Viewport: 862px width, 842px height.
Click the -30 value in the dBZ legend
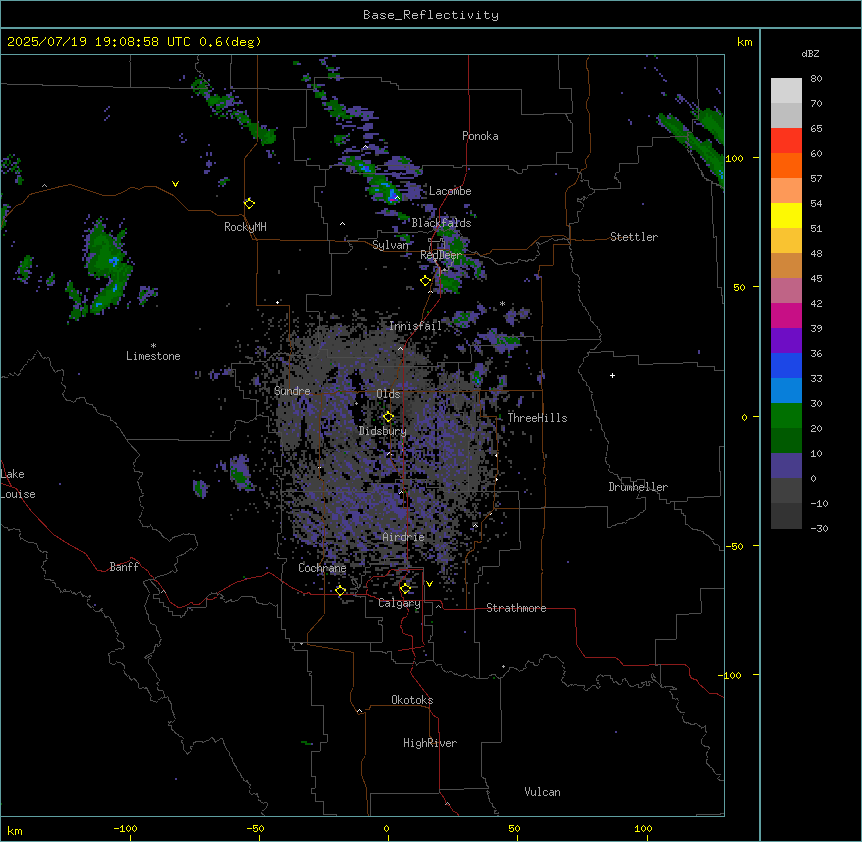(820, 528)
